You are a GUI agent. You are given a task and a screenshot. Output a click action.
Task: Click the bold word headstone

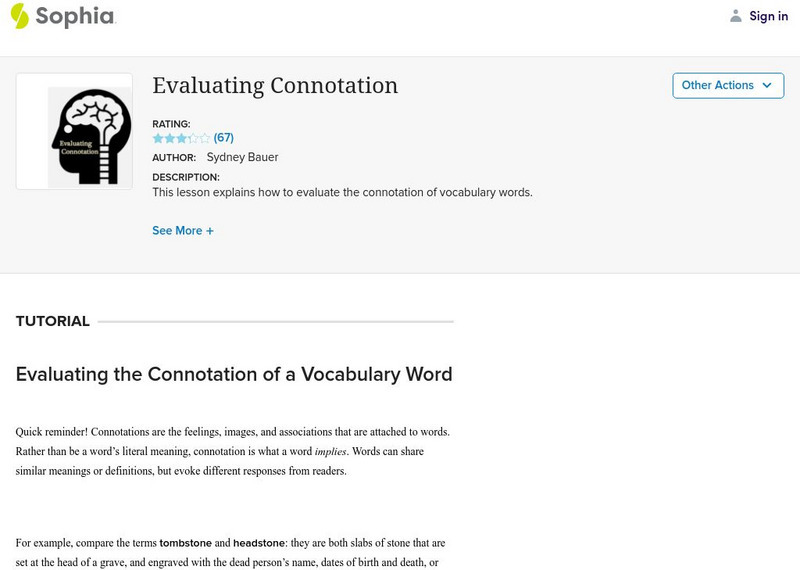coord(260,543)
